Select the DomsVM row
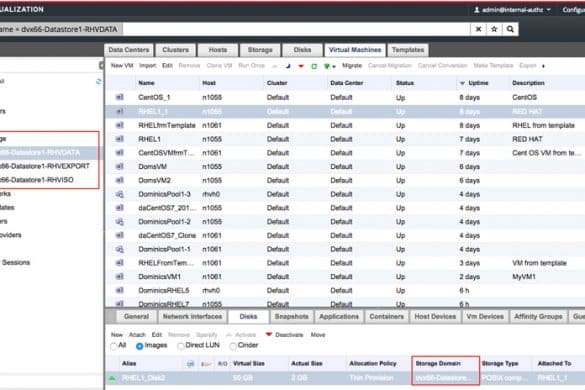 click(345, 166)
